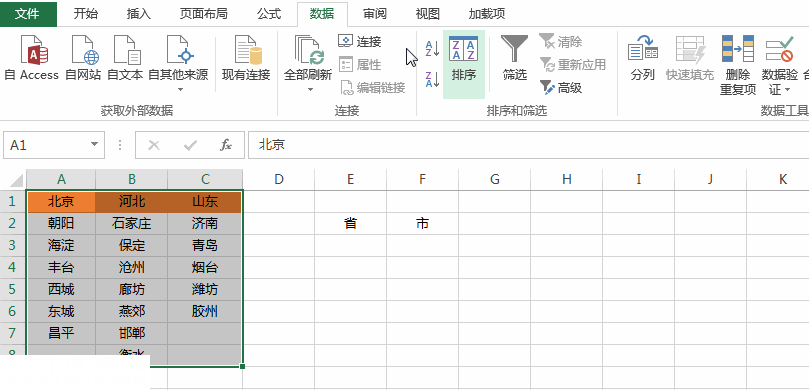Open the 文件 menu tab

[x=28, y=14]
